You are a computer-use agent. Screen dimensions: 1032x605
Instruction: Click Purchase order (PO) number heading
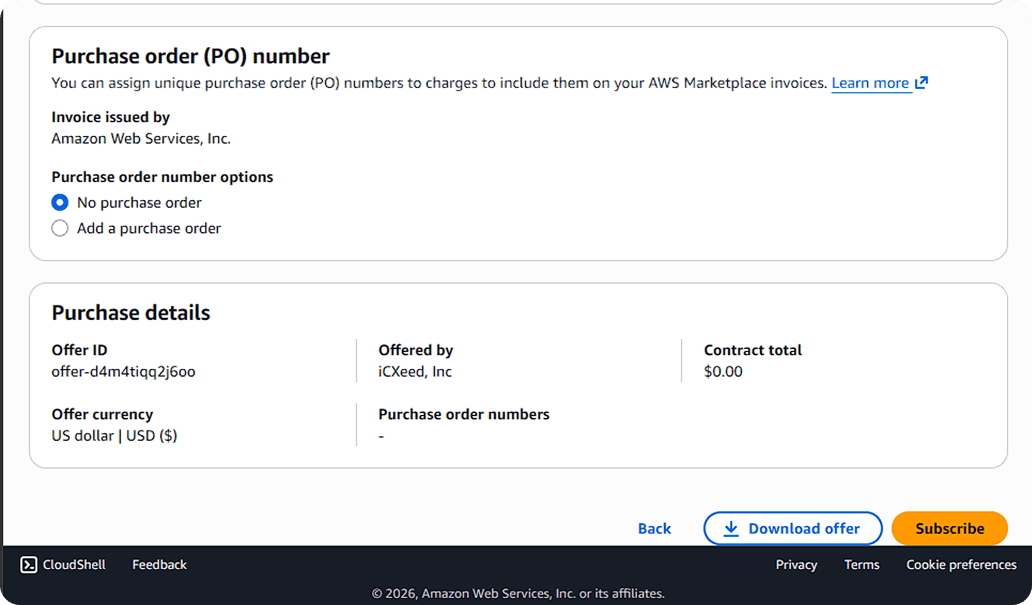[x=190, y=57]
